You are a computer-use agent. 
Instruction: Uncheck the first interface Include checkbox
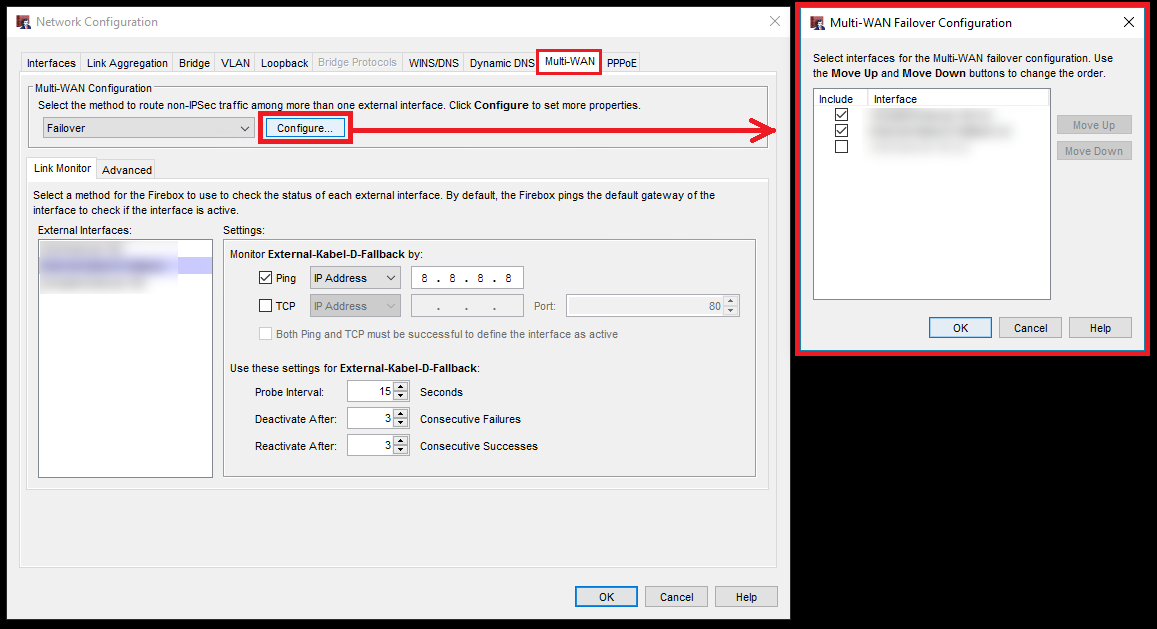point(841,115)
